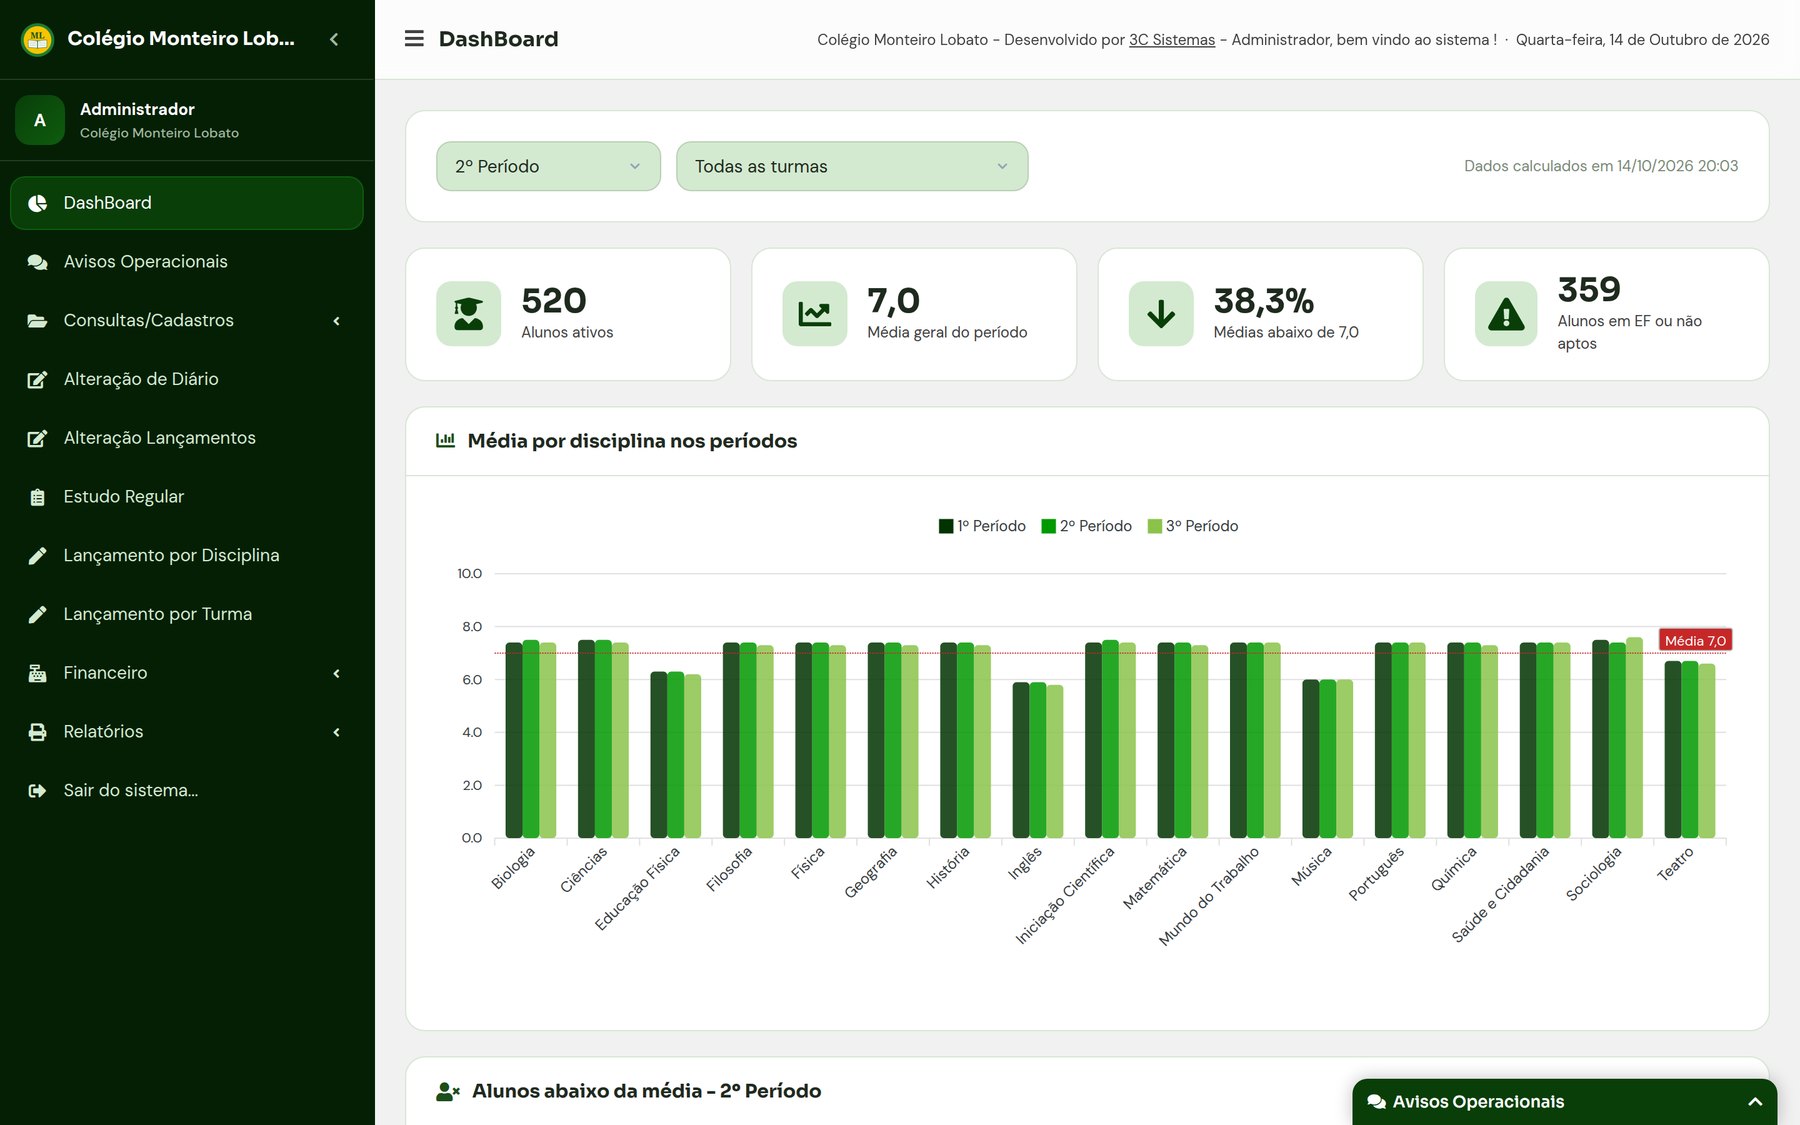
Task: Click the Alteração de Diário edit icon
Action: click(x=37, y=380)
